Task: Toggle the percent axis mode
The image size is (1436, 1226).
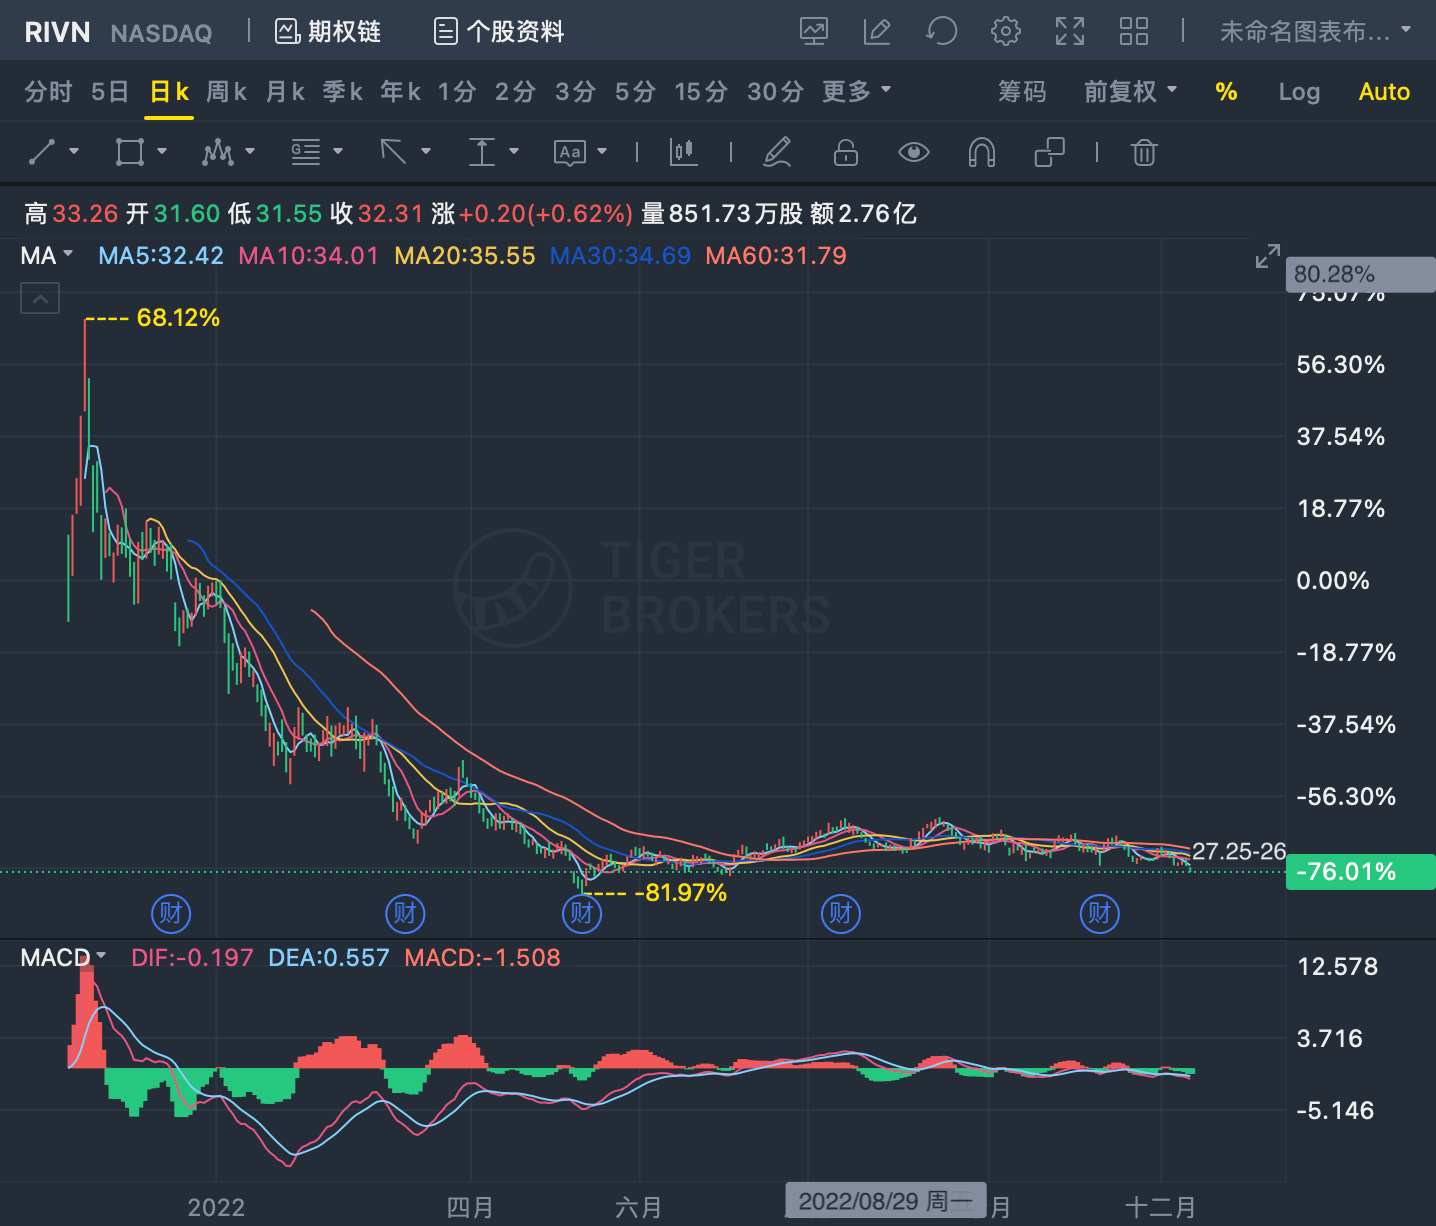Action: [x=1226, y=92]
